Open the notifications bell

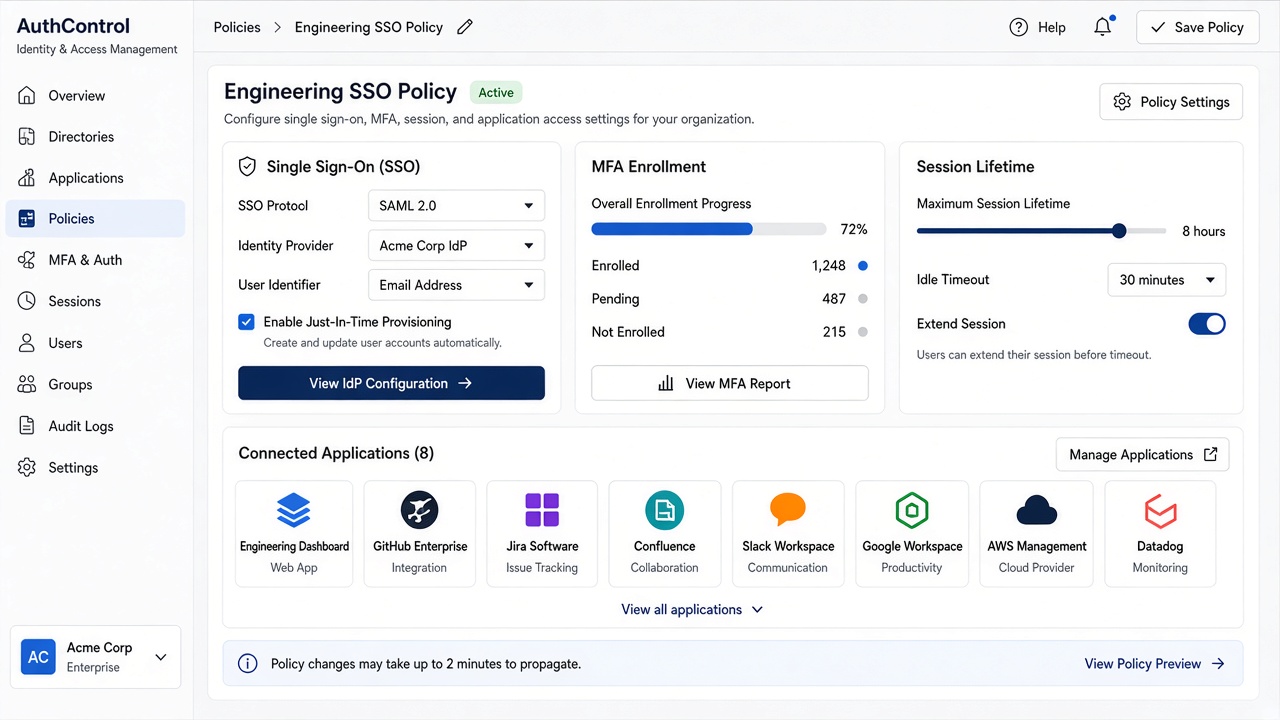coord(1103,27)
